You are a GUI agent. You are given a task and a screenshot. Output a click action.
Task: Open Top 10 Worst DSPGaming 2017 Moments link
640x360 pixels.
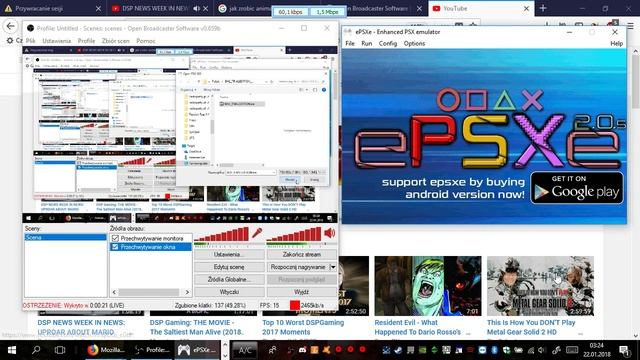(x=303, y=327)
